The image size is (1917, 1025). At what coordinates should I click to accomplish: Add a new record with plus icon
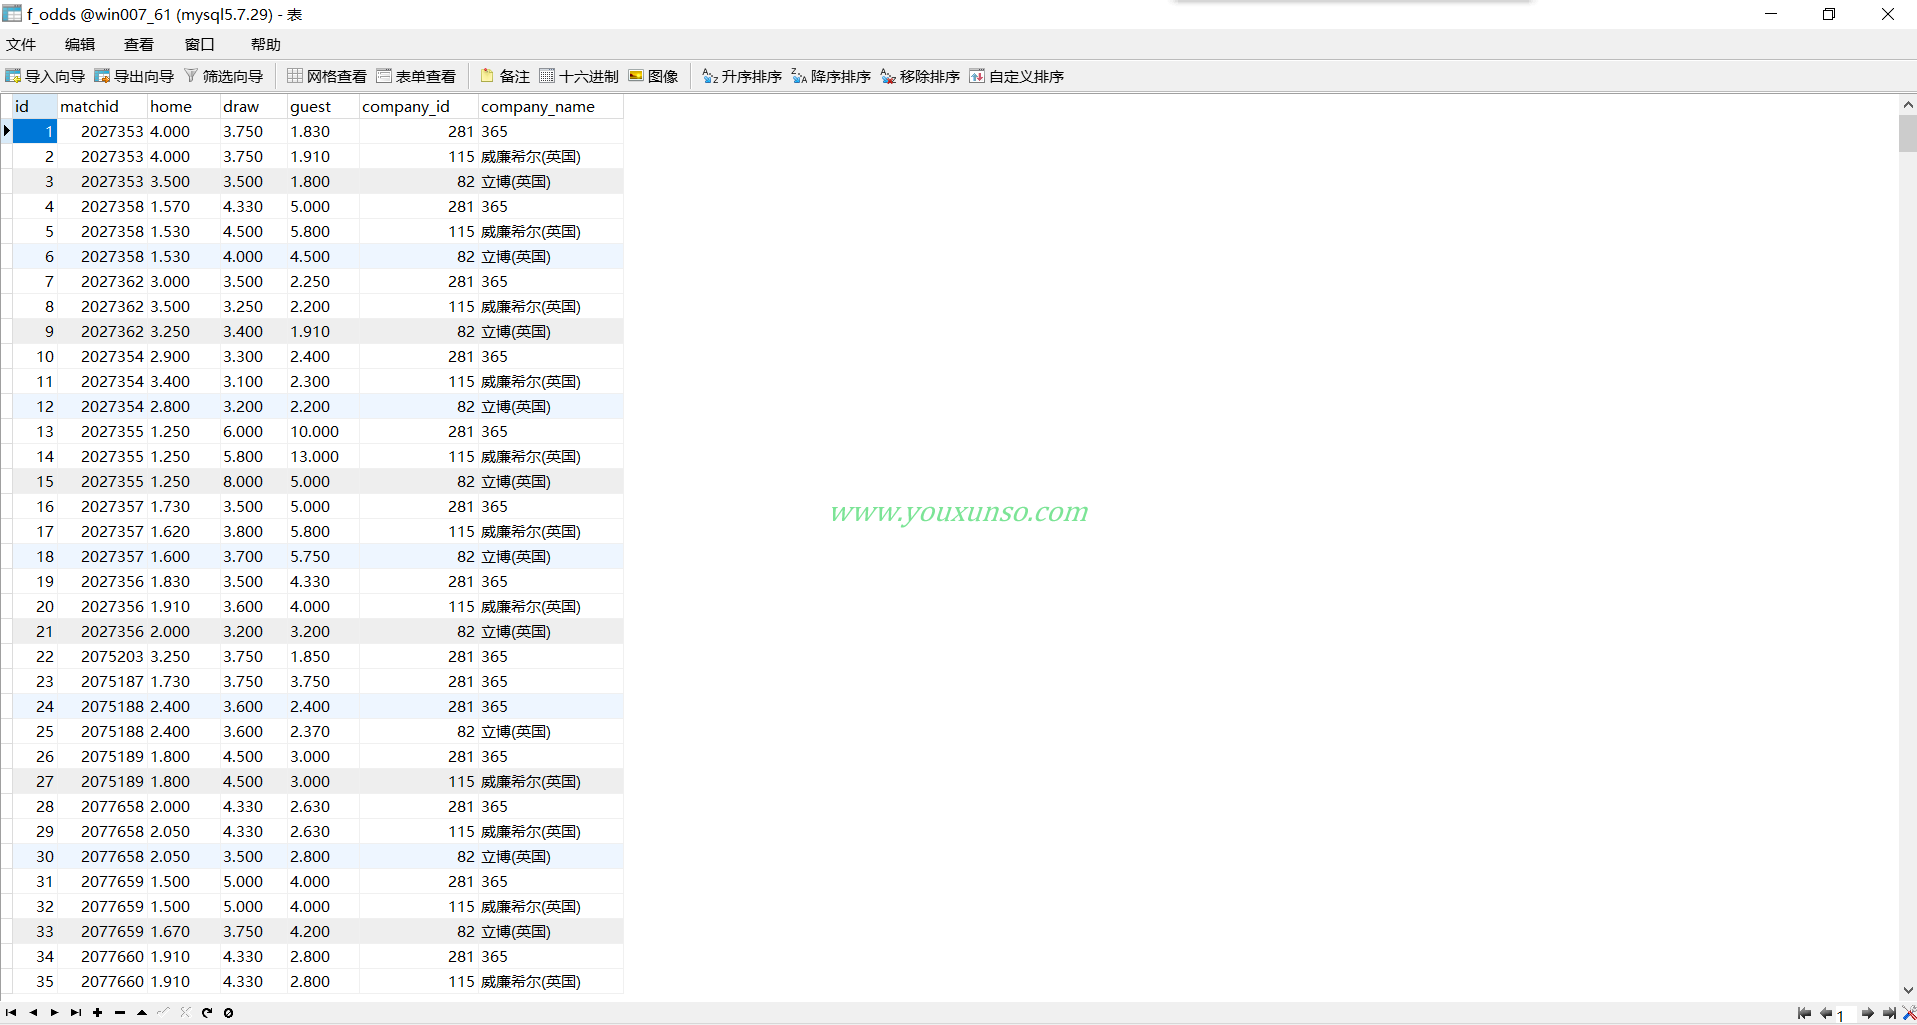(x=98, y=1012)
